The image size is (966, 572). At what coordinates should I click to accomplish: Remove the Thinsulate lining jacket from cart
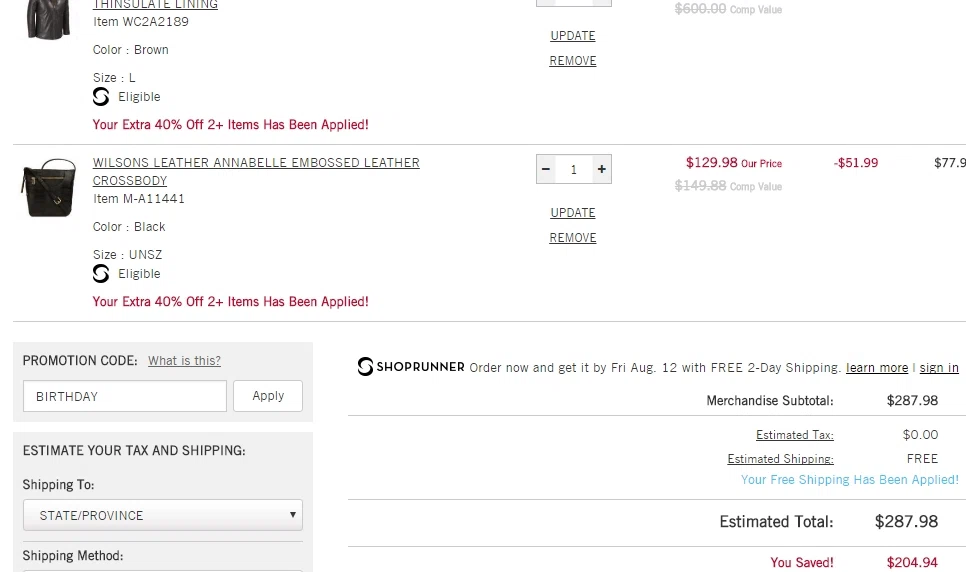coord(573,61)
